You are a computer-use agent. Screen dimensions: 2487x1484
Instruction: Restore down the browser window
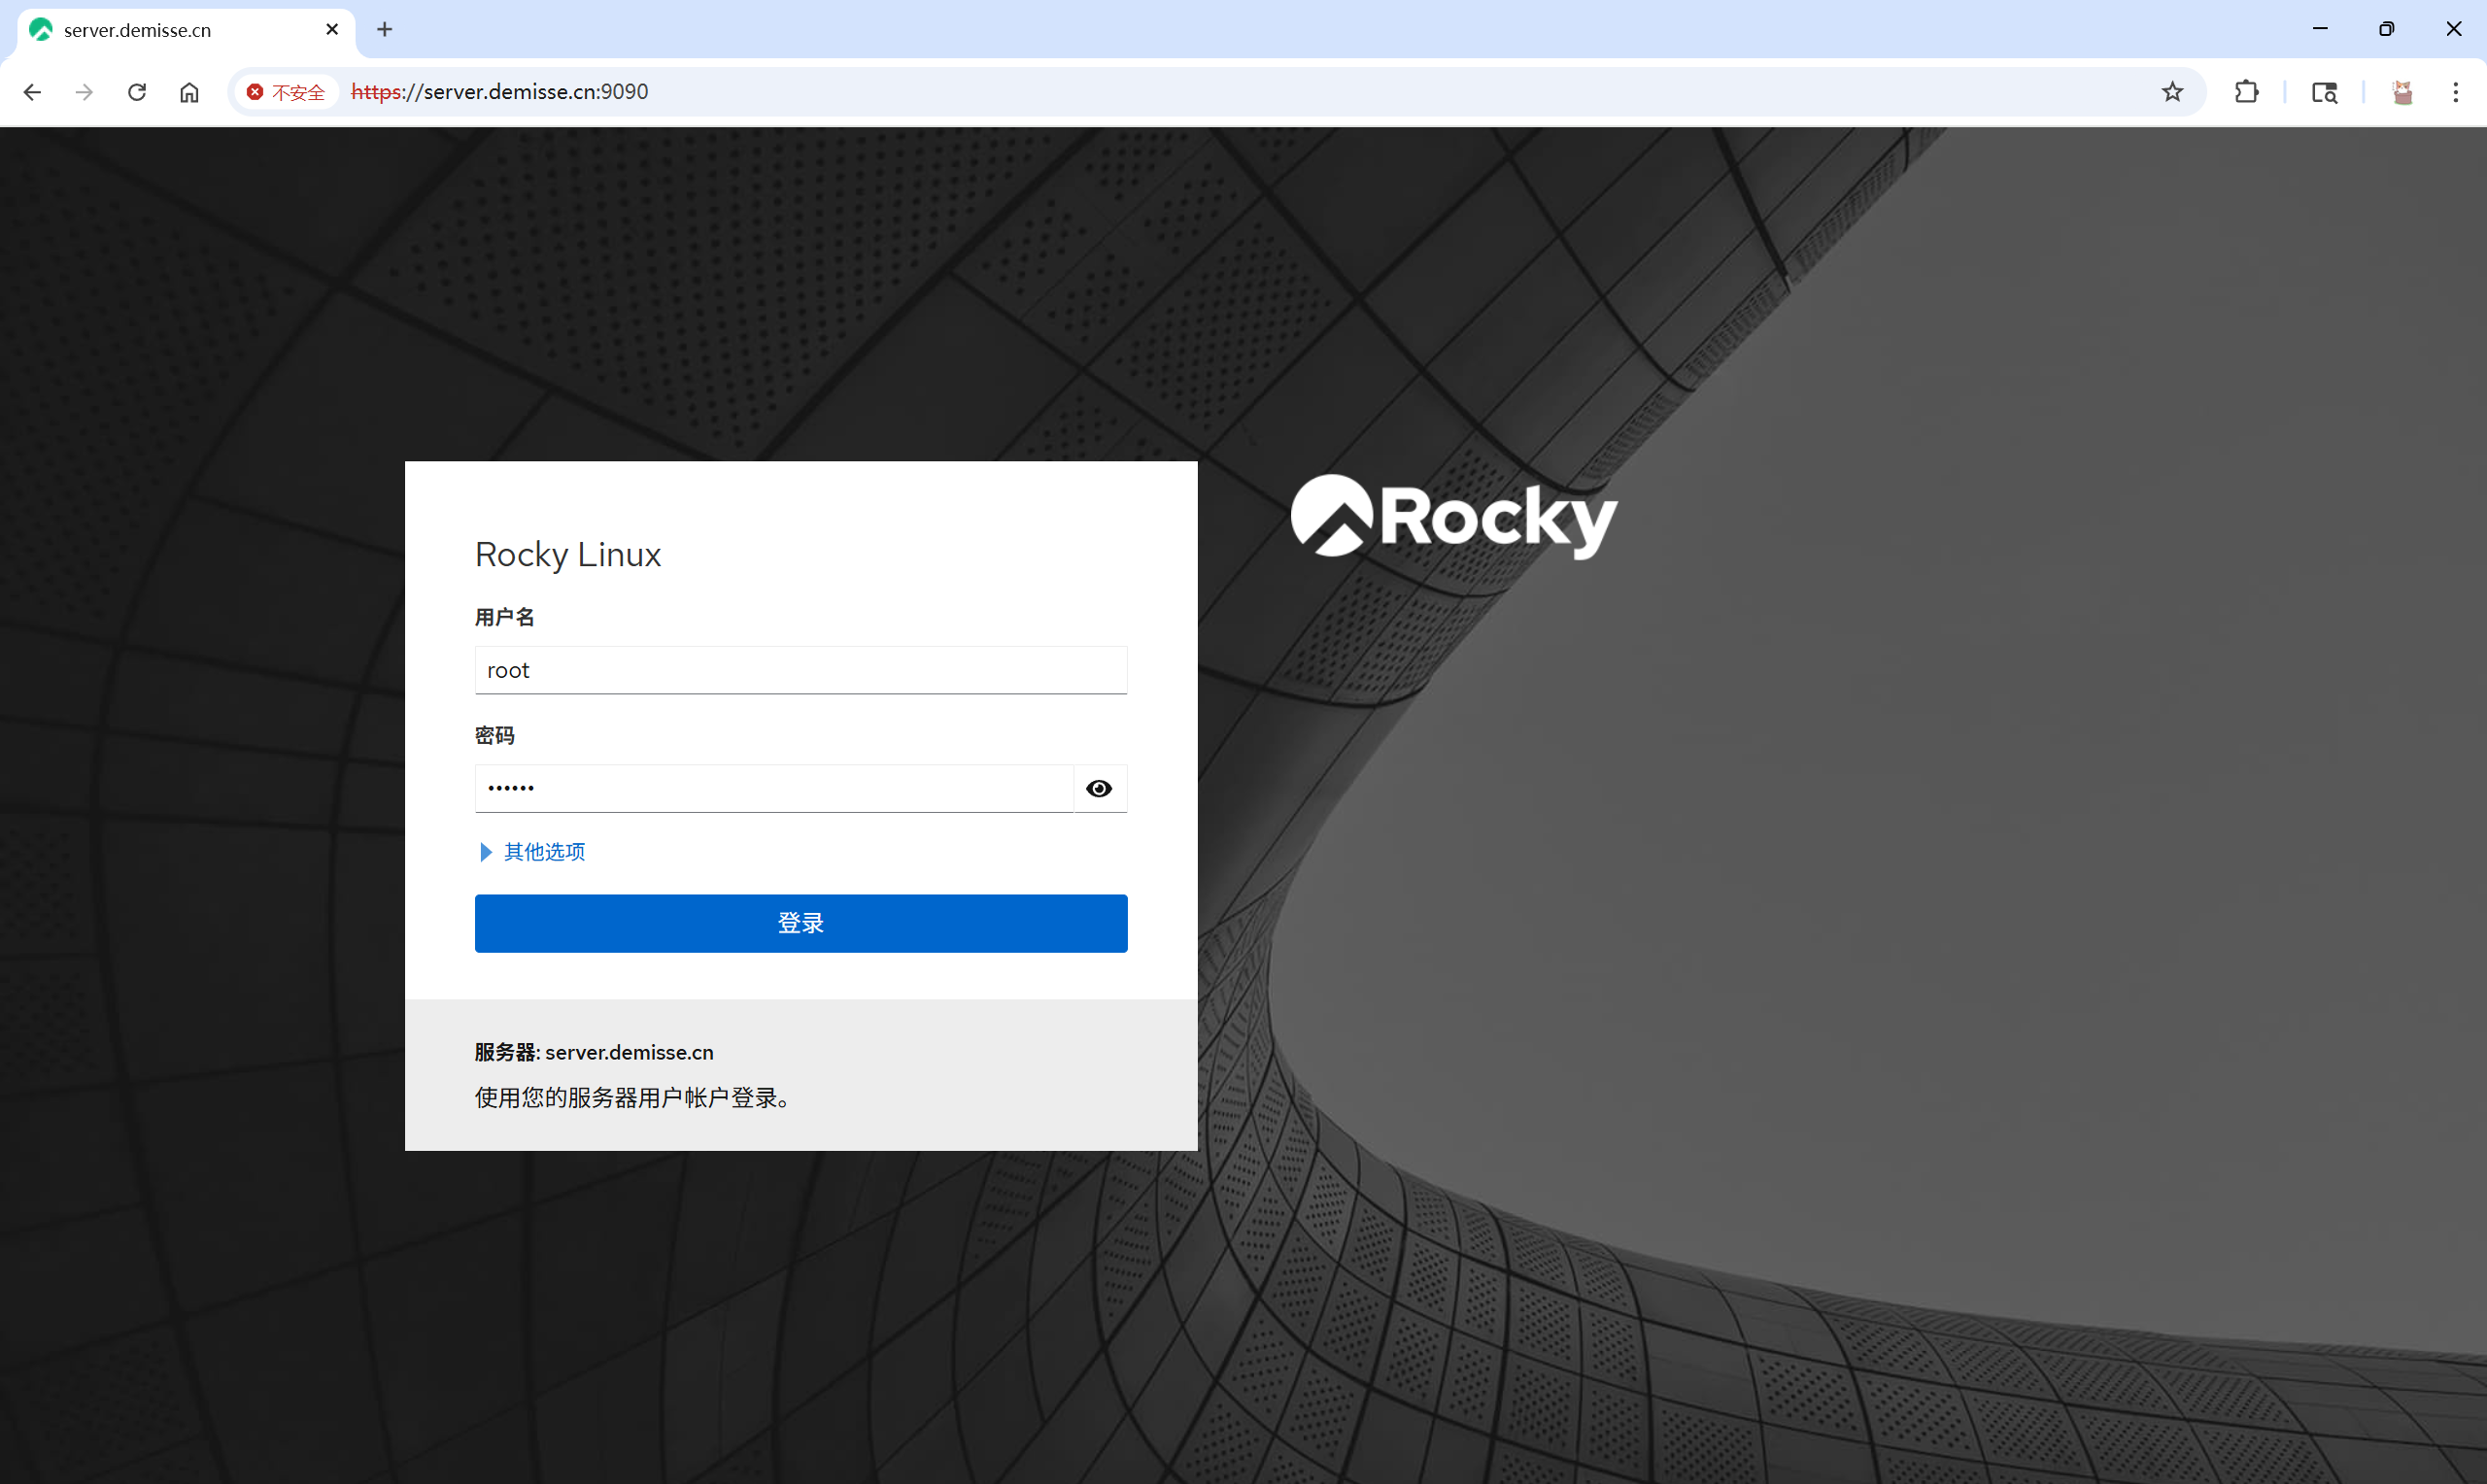[x=2386, y=29]
